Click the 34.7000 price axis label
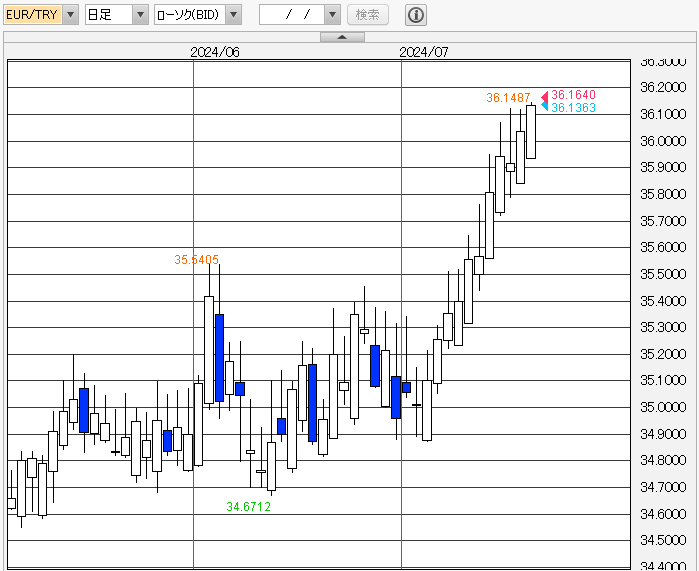 (663, 487)
